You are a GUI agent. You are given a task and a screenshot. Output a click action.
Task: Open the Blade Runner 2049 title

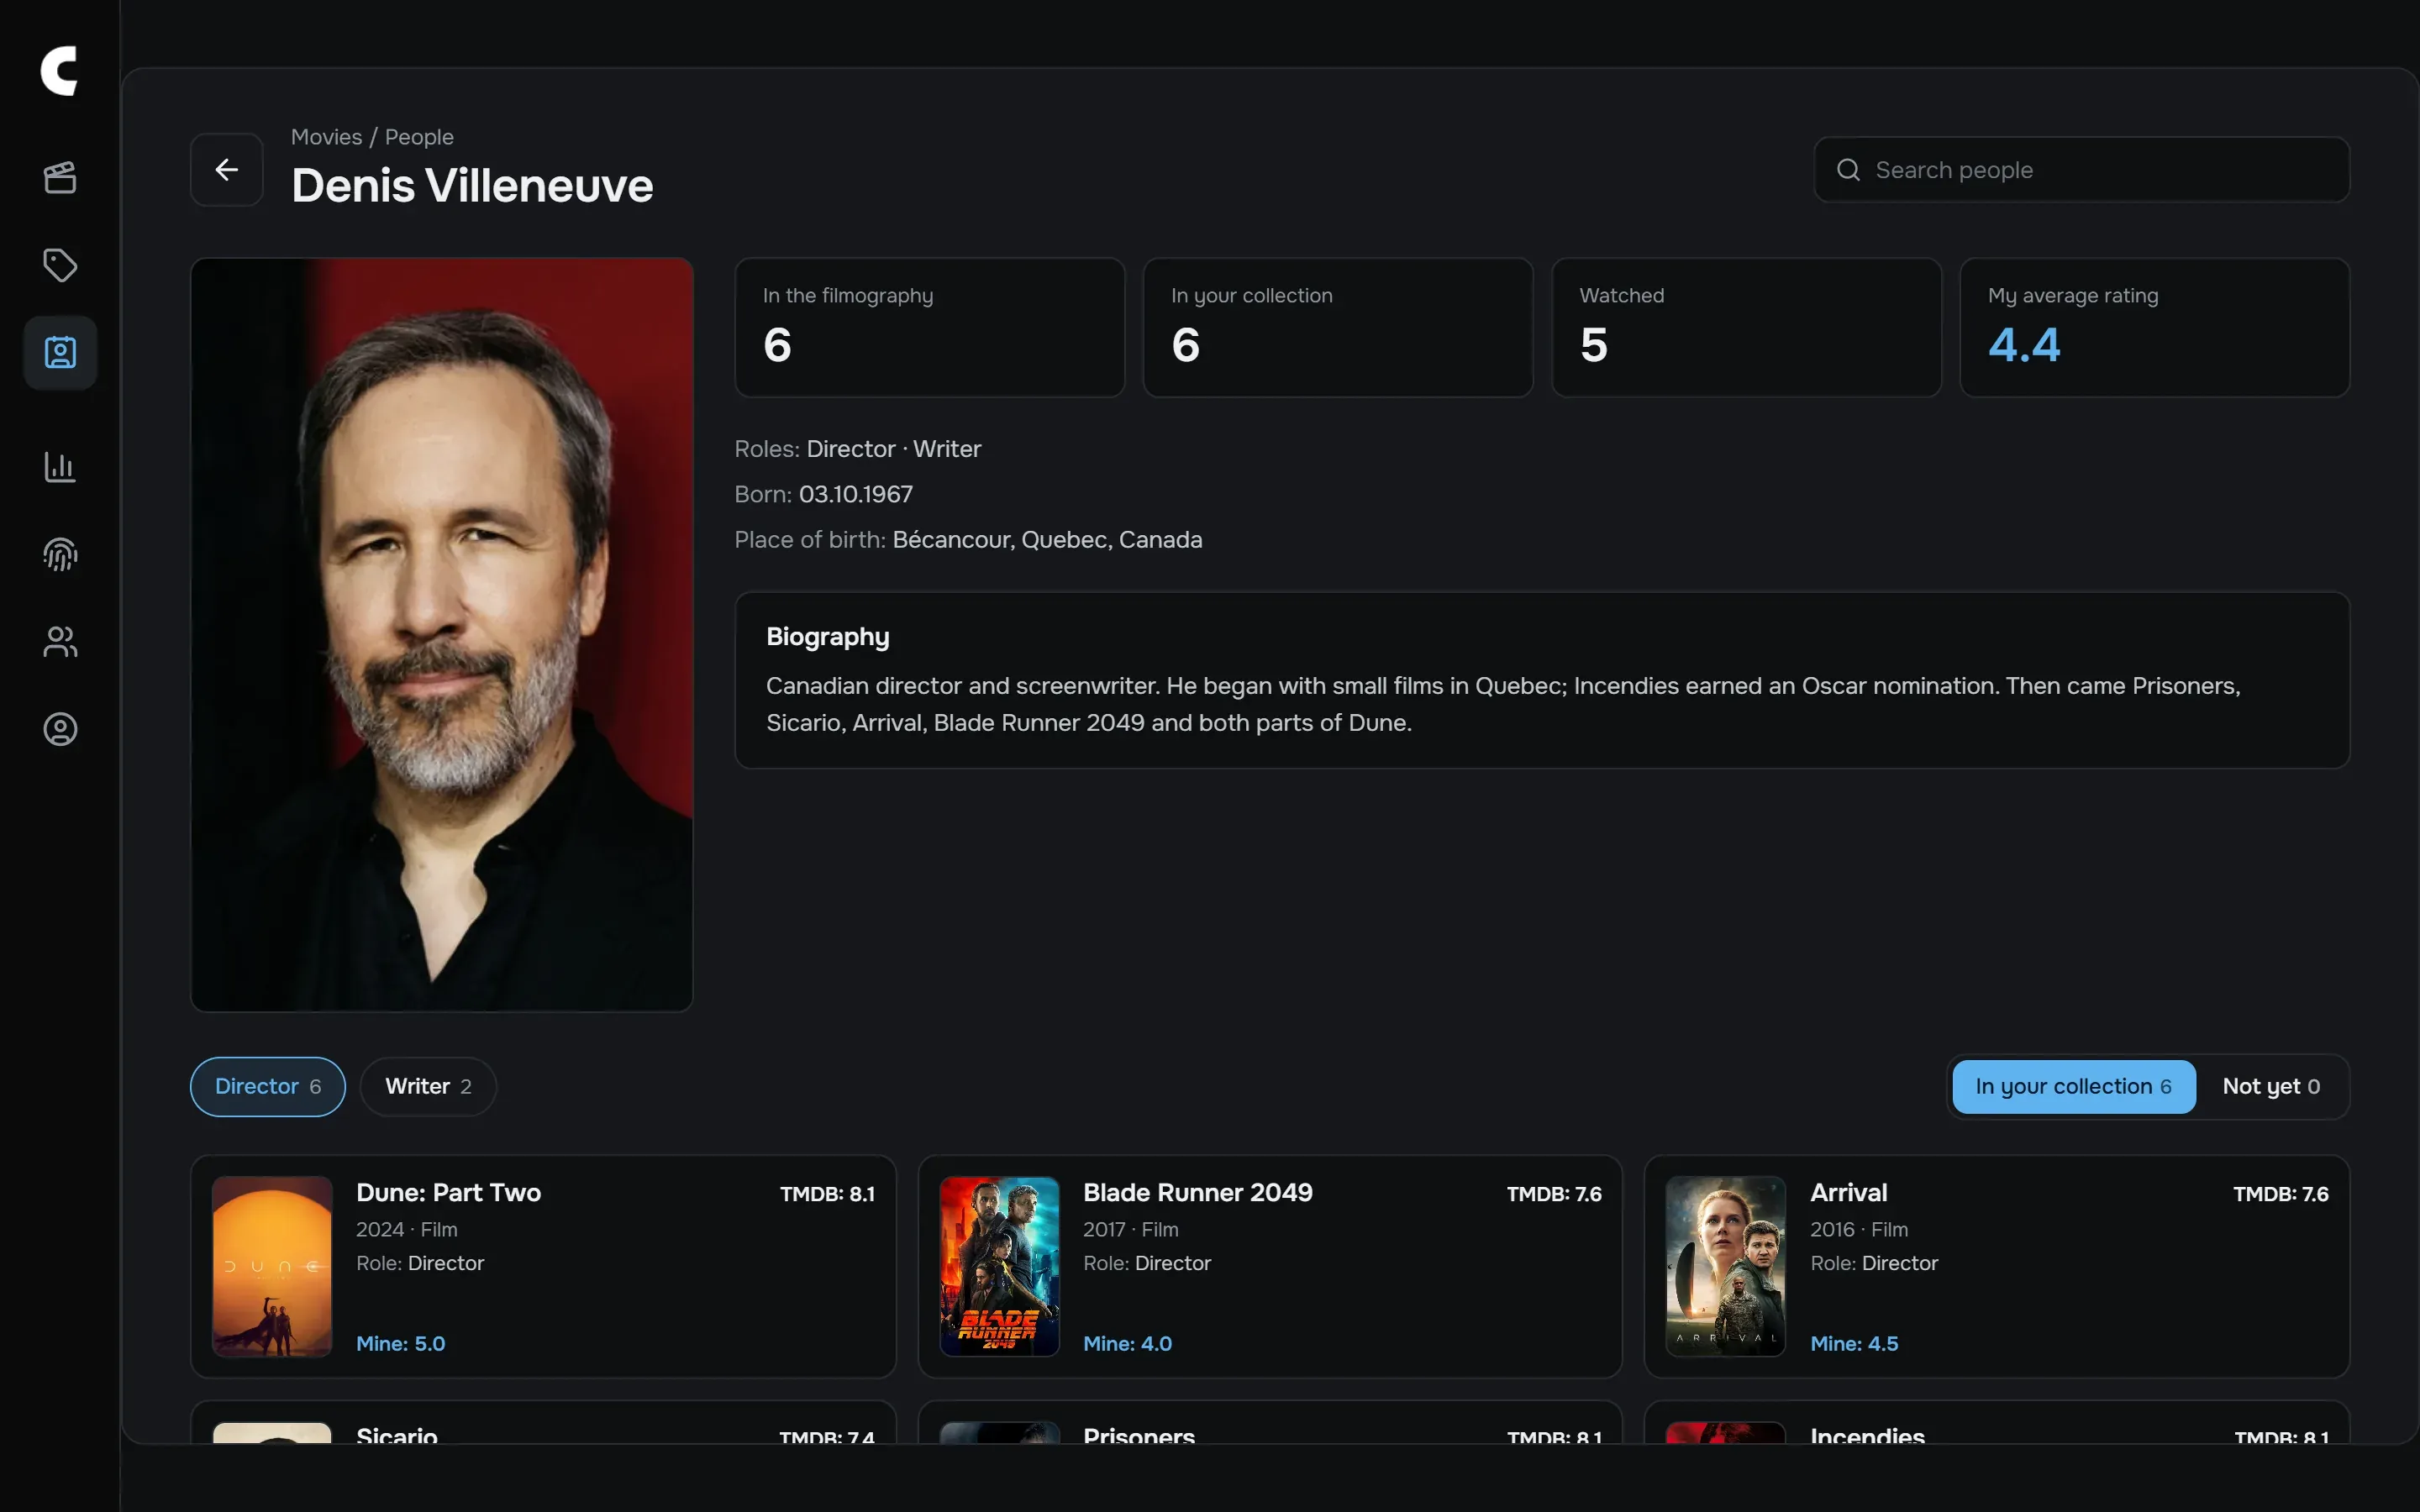[1197, 1192]
